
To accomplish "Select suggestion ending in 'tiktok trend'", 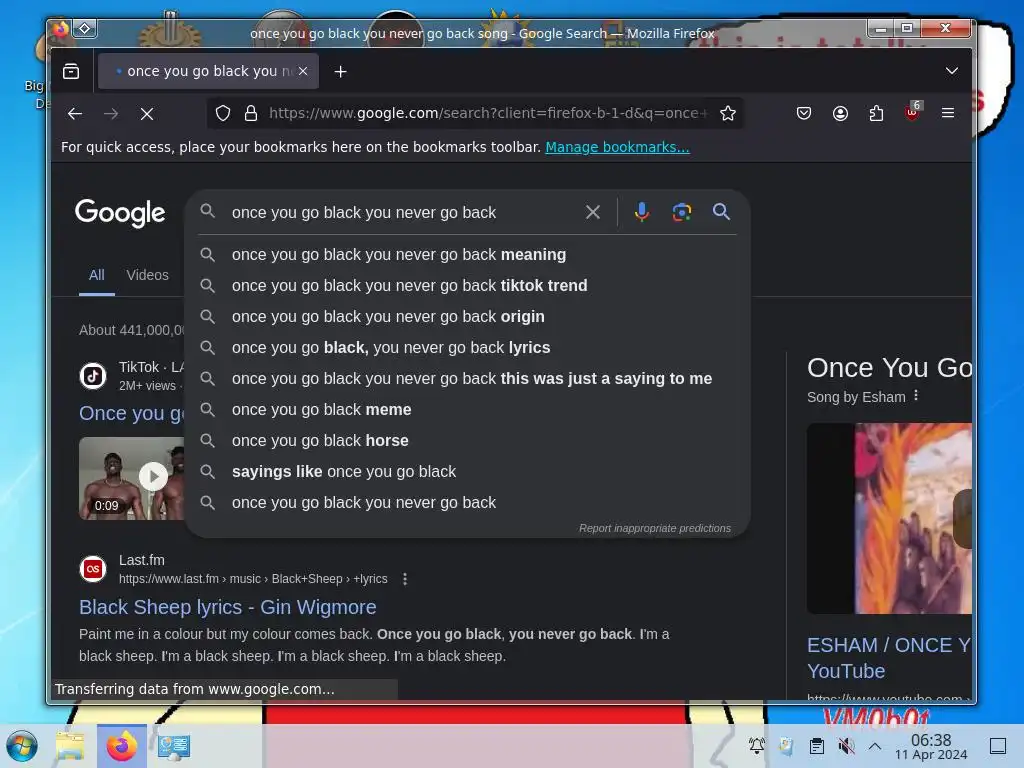I will pyautogui.click(x=468, y=285).
